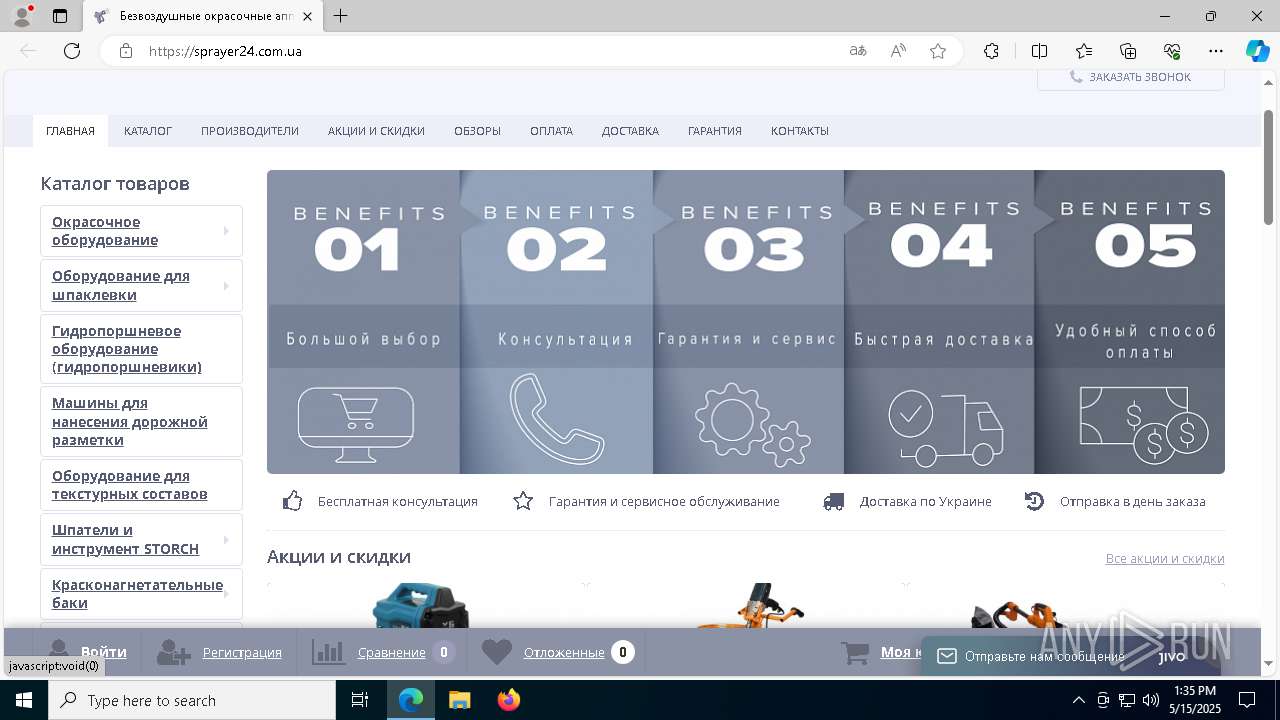Launch Copilot sidebar icon
1280x720 pixels.
[x=1257, y=51]
